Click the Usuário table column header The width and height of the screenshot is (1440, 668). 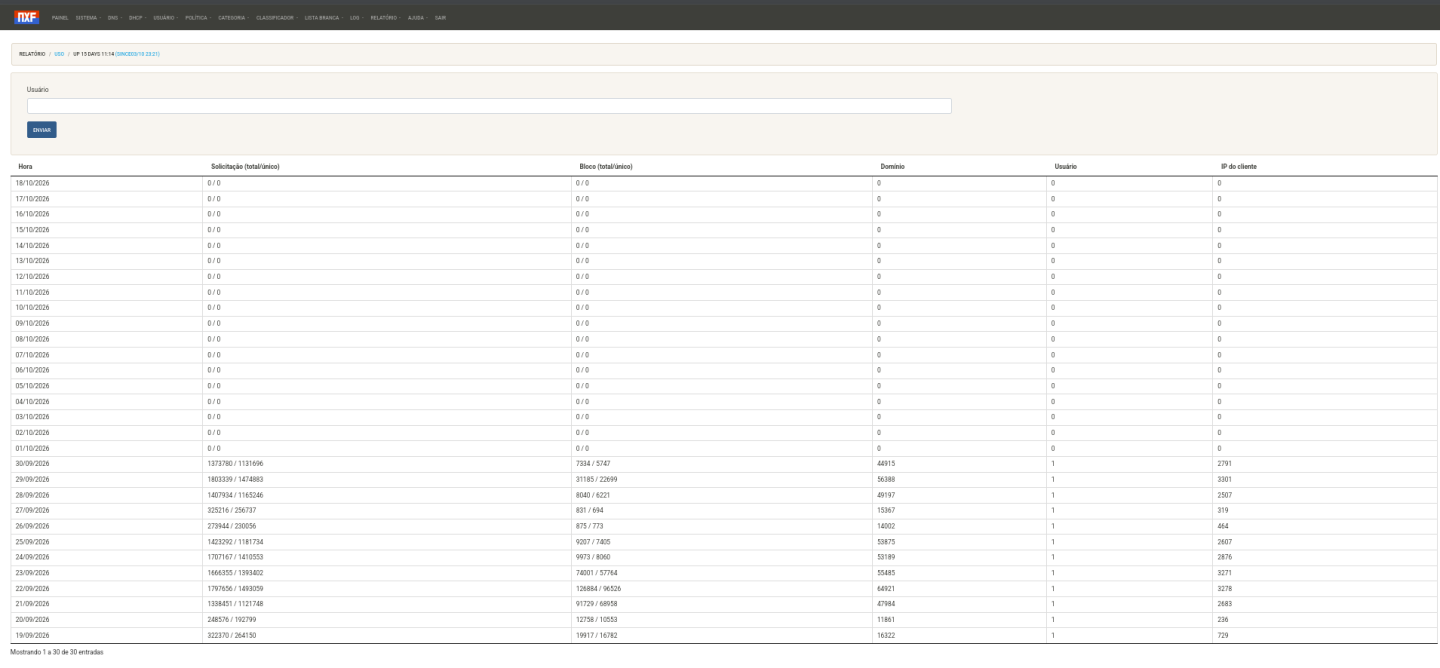pyautogui.click(x=1065, y=166)
